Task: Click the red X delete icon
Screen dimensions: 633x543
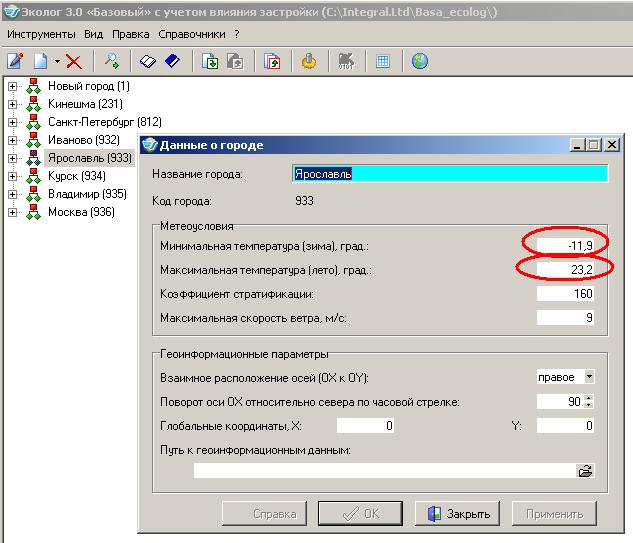Action: tap(73, 61)
